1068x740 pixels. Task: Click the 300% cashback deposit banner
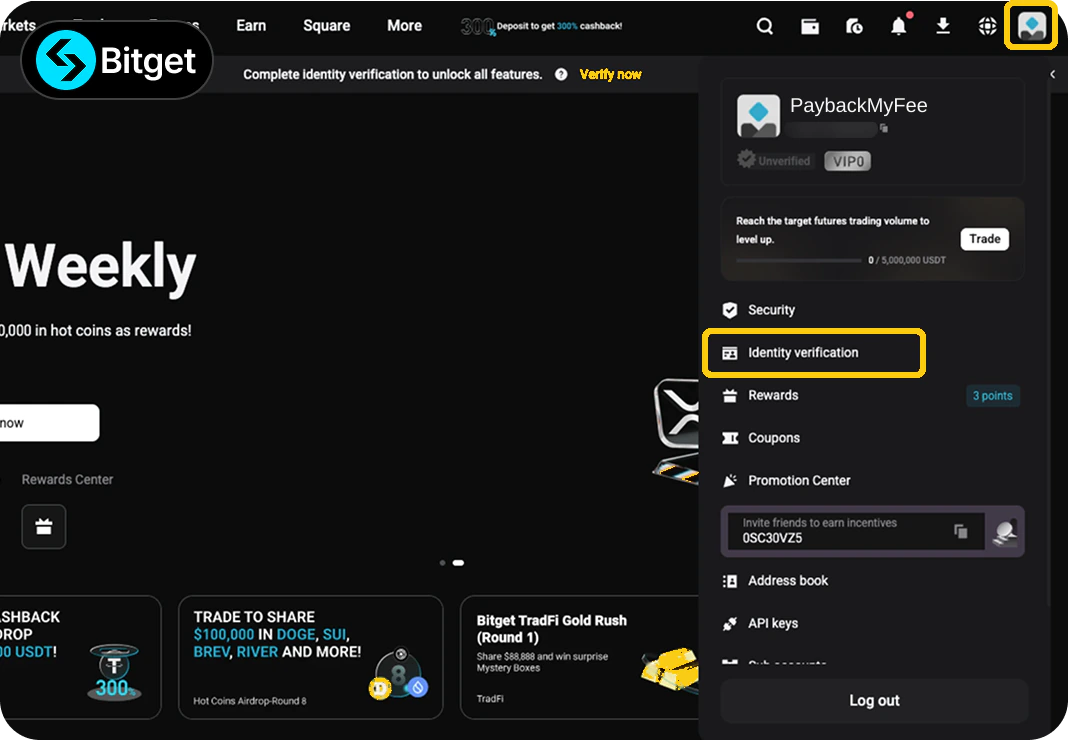pos(541,27)
